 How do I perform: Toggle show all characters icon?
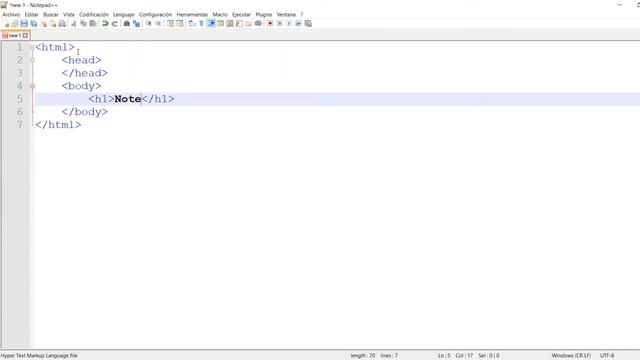click(201, 24)
